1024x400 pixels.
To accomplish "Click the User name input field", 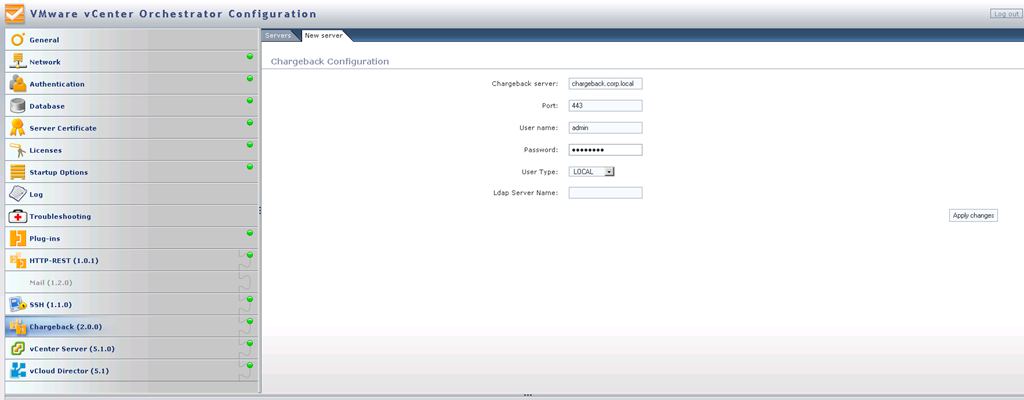I will point(605,127).
